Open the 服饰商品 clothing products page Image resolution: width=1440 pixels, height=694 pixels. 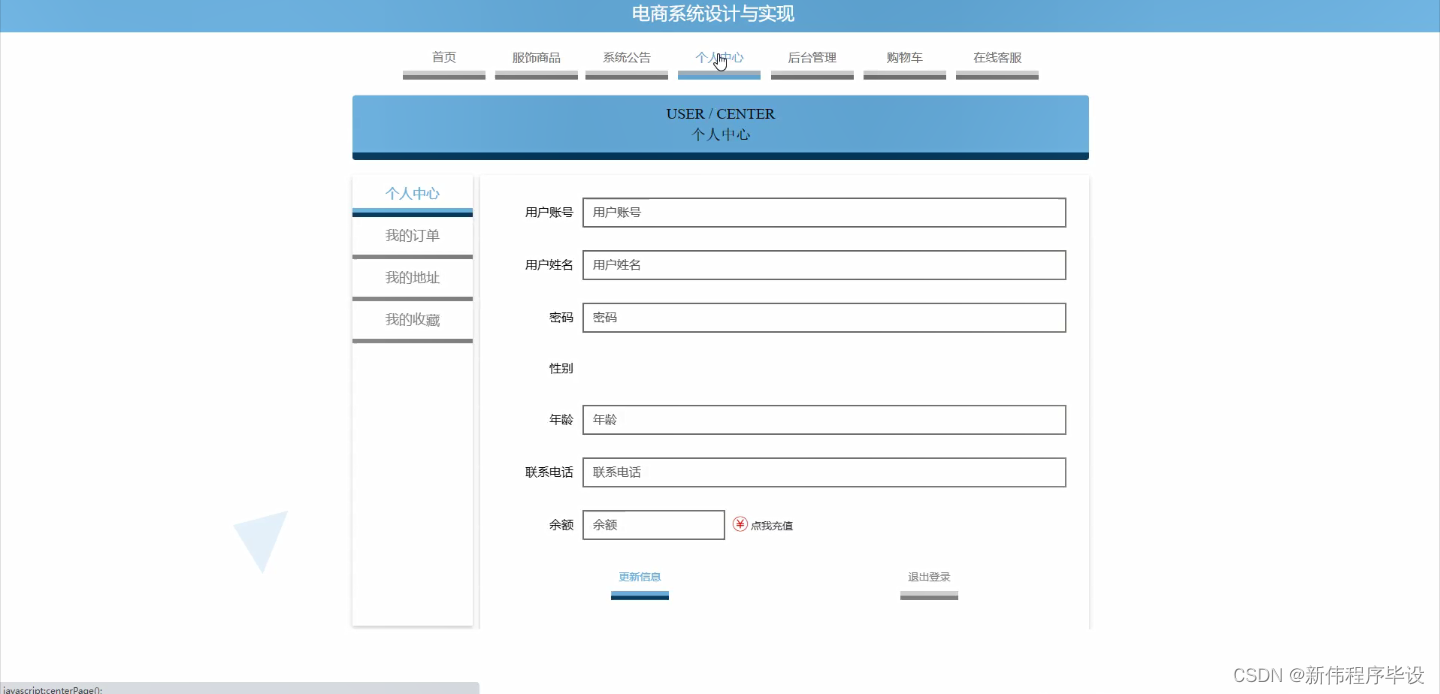point(536,57)
